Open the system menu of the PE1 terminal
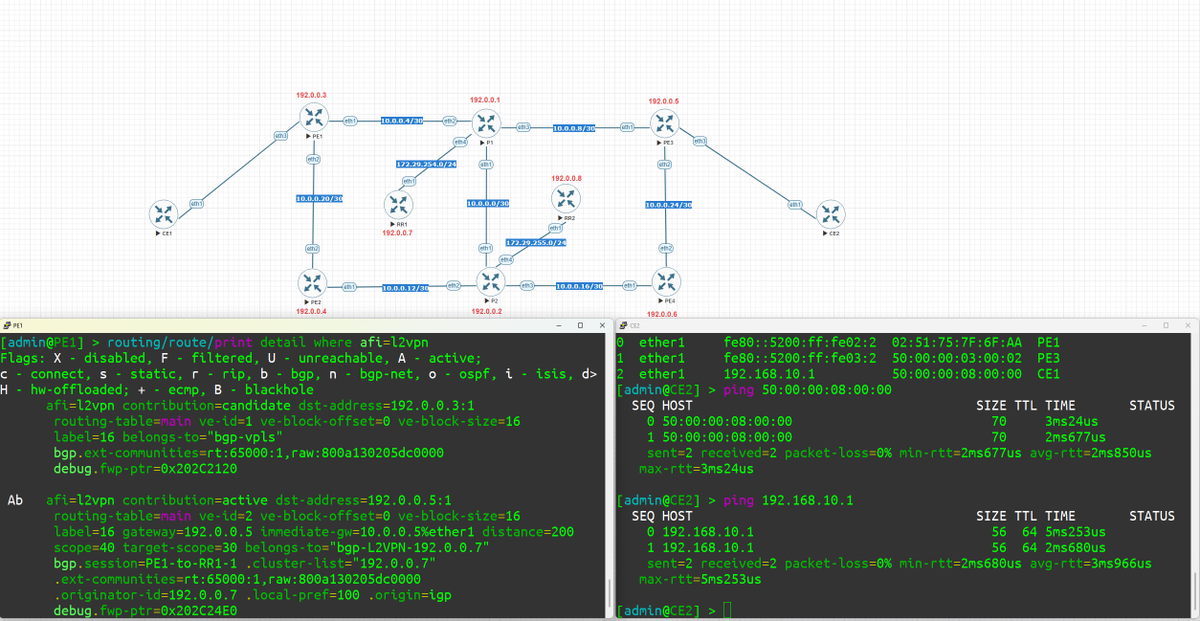This screenshot has width=1200, height=621. pyautogui.click(x=8, y=324)
